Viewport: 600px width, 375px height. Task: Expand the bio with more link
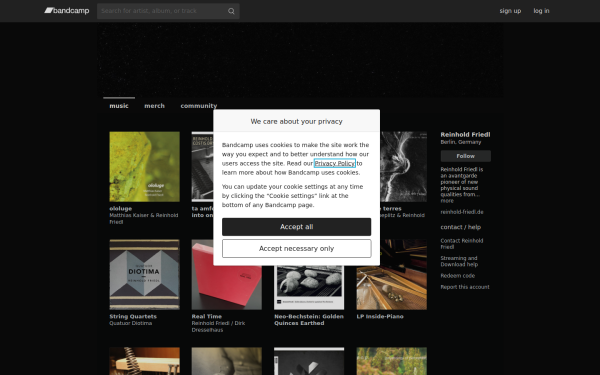click(447, 201)
